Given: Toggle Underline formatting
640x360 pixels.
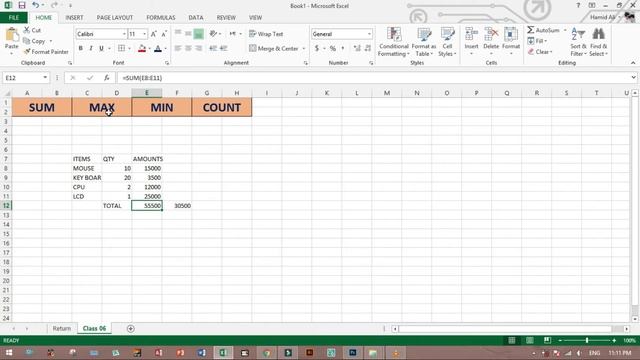Looking at the screenshot, I should pyautogui.click(x=101, y=48).
